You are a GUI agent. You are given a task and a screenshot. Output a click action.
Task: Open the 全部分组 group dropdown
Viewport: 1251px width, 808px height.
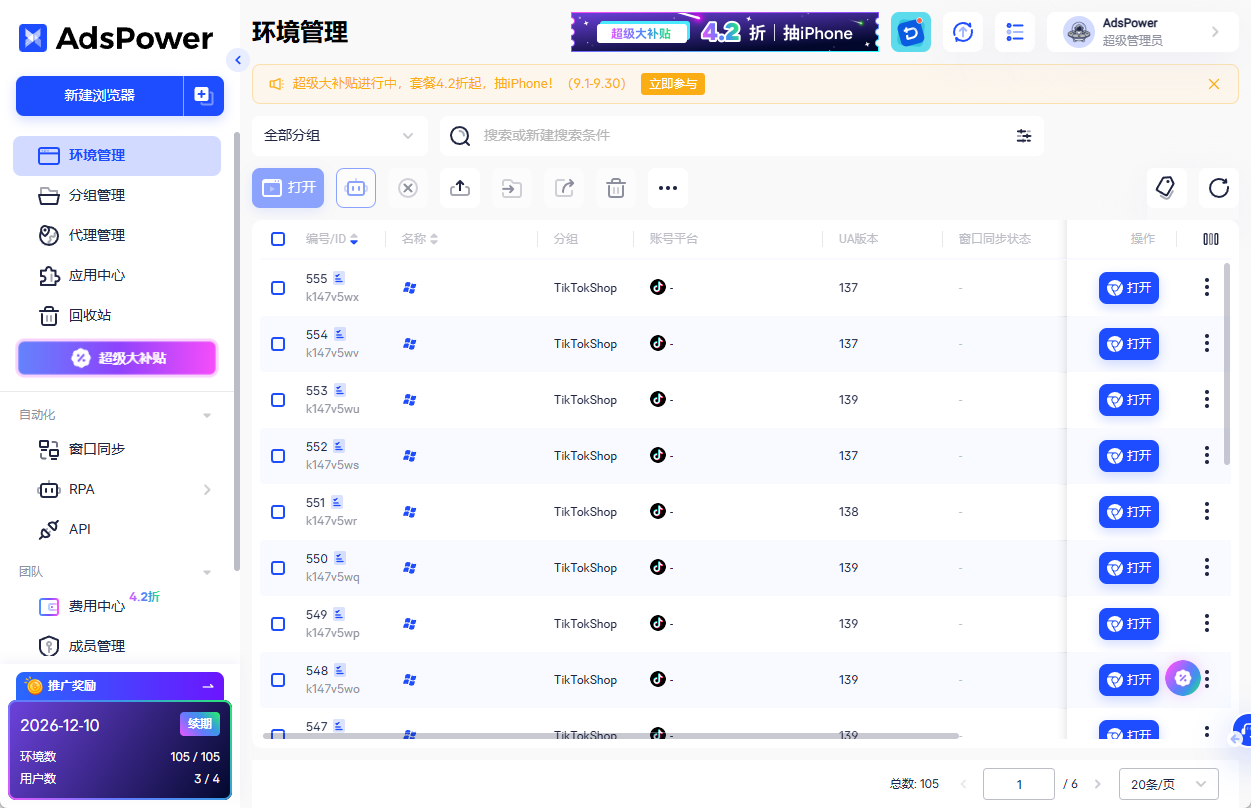340,136
